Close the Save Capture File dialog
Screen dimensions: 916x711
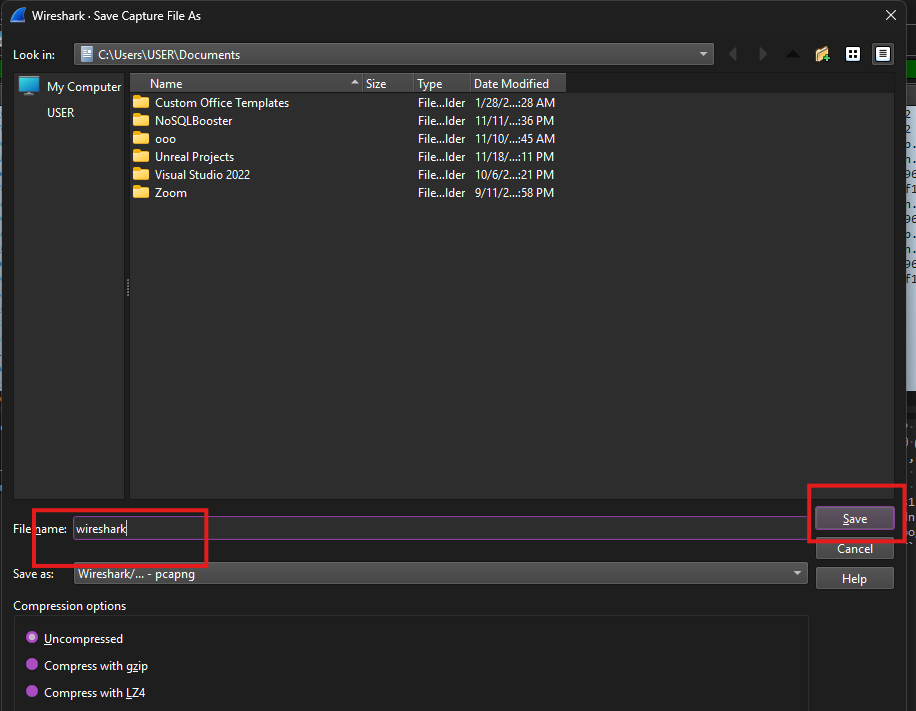click(x=890, y=15)
